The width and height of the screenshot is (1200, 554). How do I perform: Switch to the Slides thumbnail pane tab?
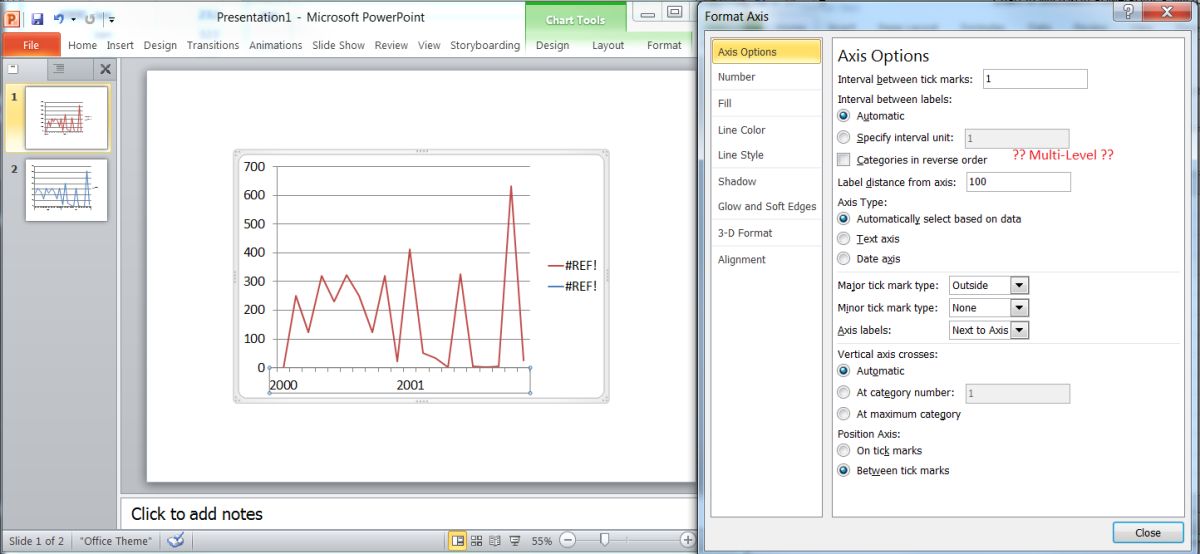14,69
